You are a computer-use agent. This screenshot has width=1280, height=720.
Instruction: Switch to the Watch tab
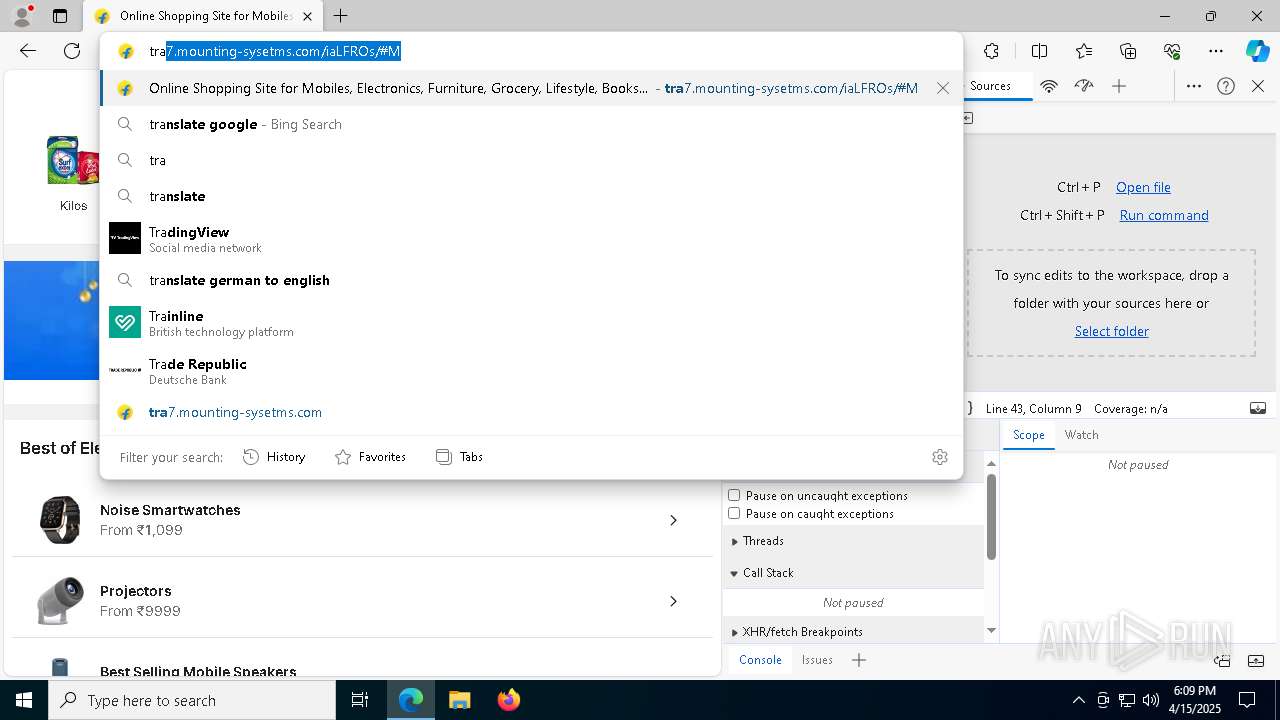(x=1081, y=435)
